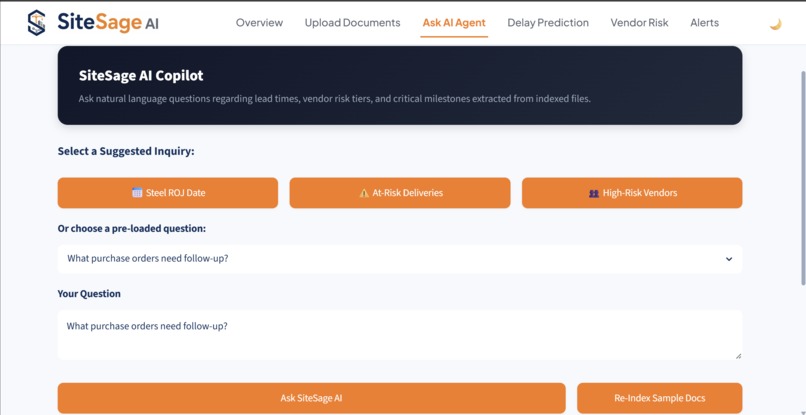Click the SiteSage AI brand name text
This screenshot has width=806, height=415.
click(x=108, y=22)
